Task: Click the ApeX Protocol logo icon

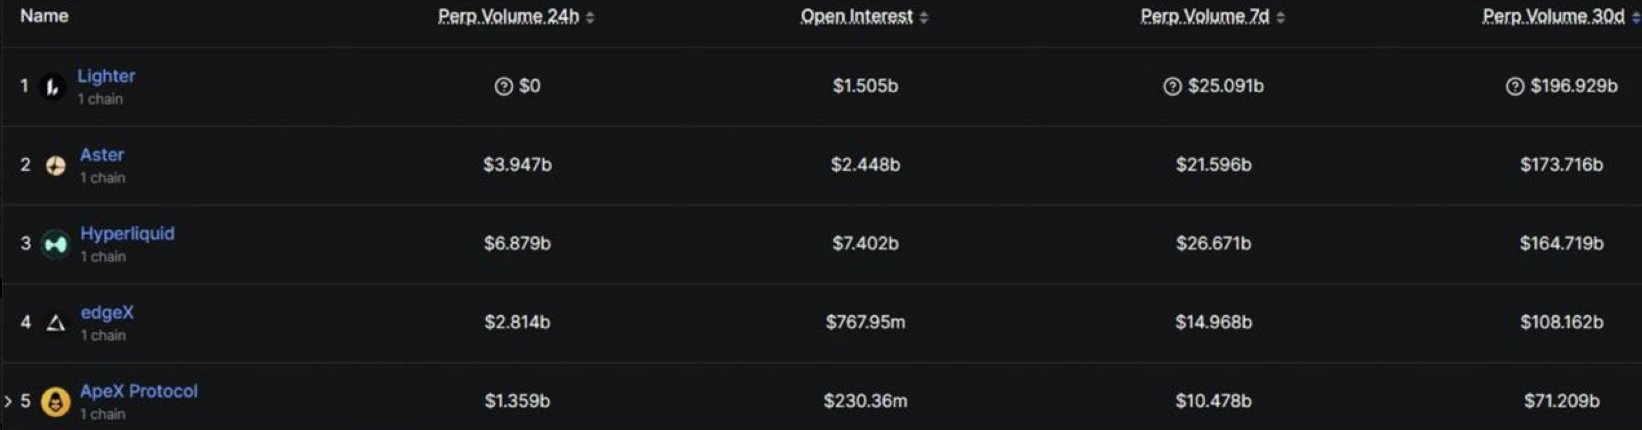Action: point(56,402)
